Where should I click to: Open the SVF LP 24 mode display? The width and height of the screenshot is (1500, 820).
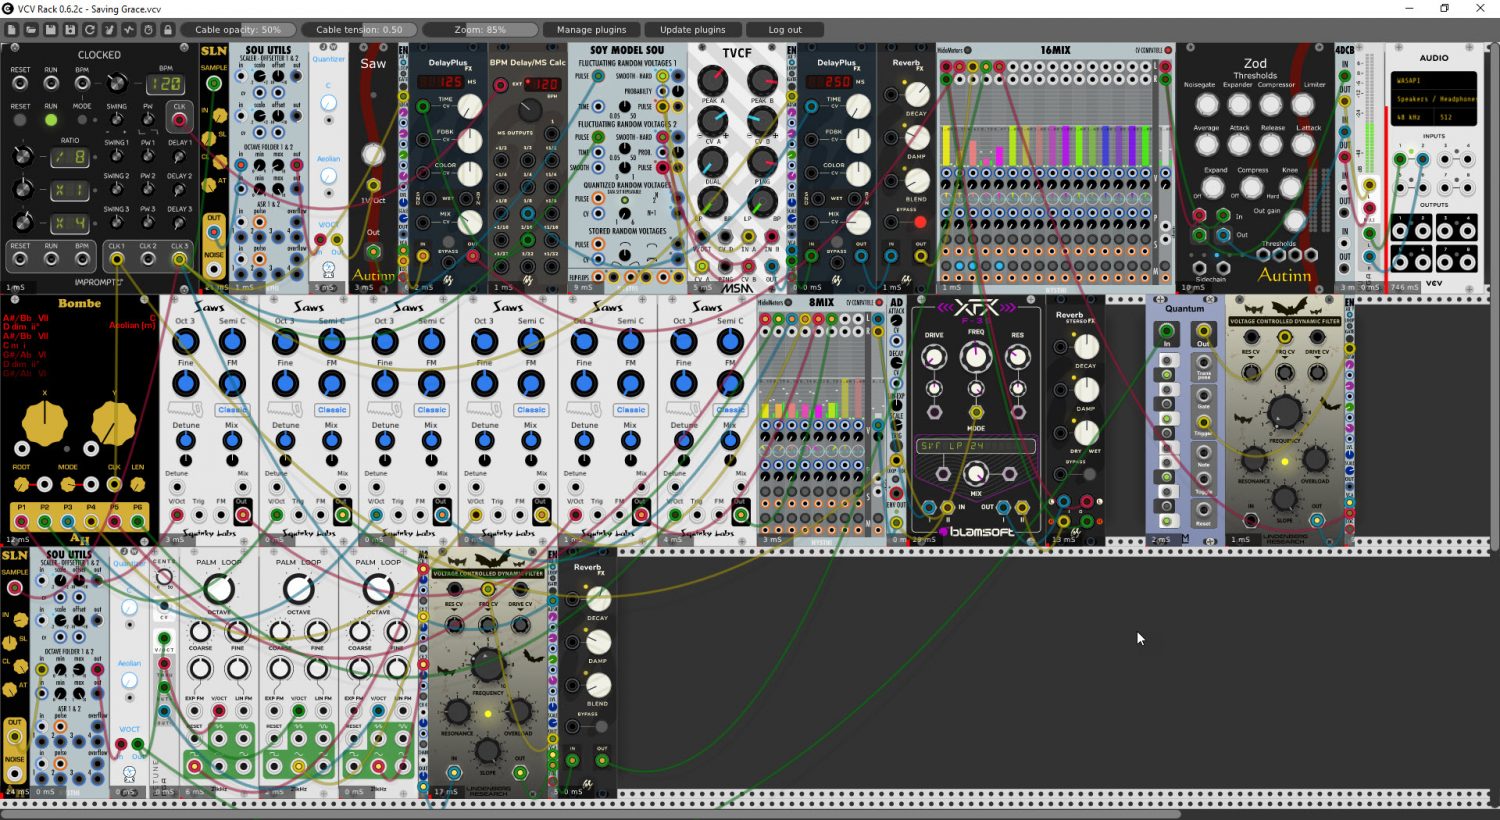(x=976, y=446)
